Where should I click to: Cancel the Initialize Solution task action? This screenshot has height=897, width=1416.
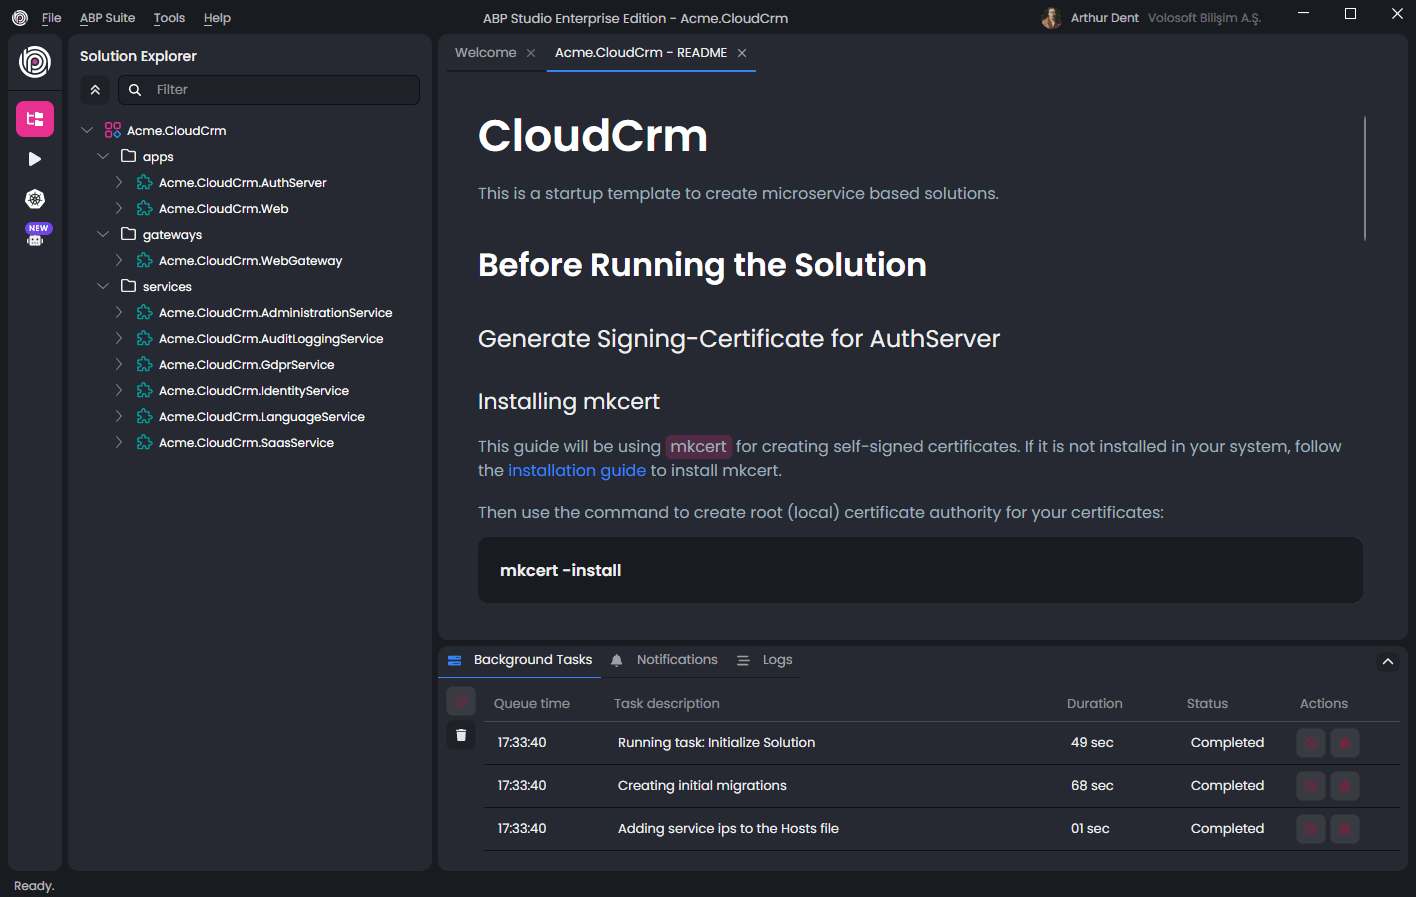(1310, 742)
